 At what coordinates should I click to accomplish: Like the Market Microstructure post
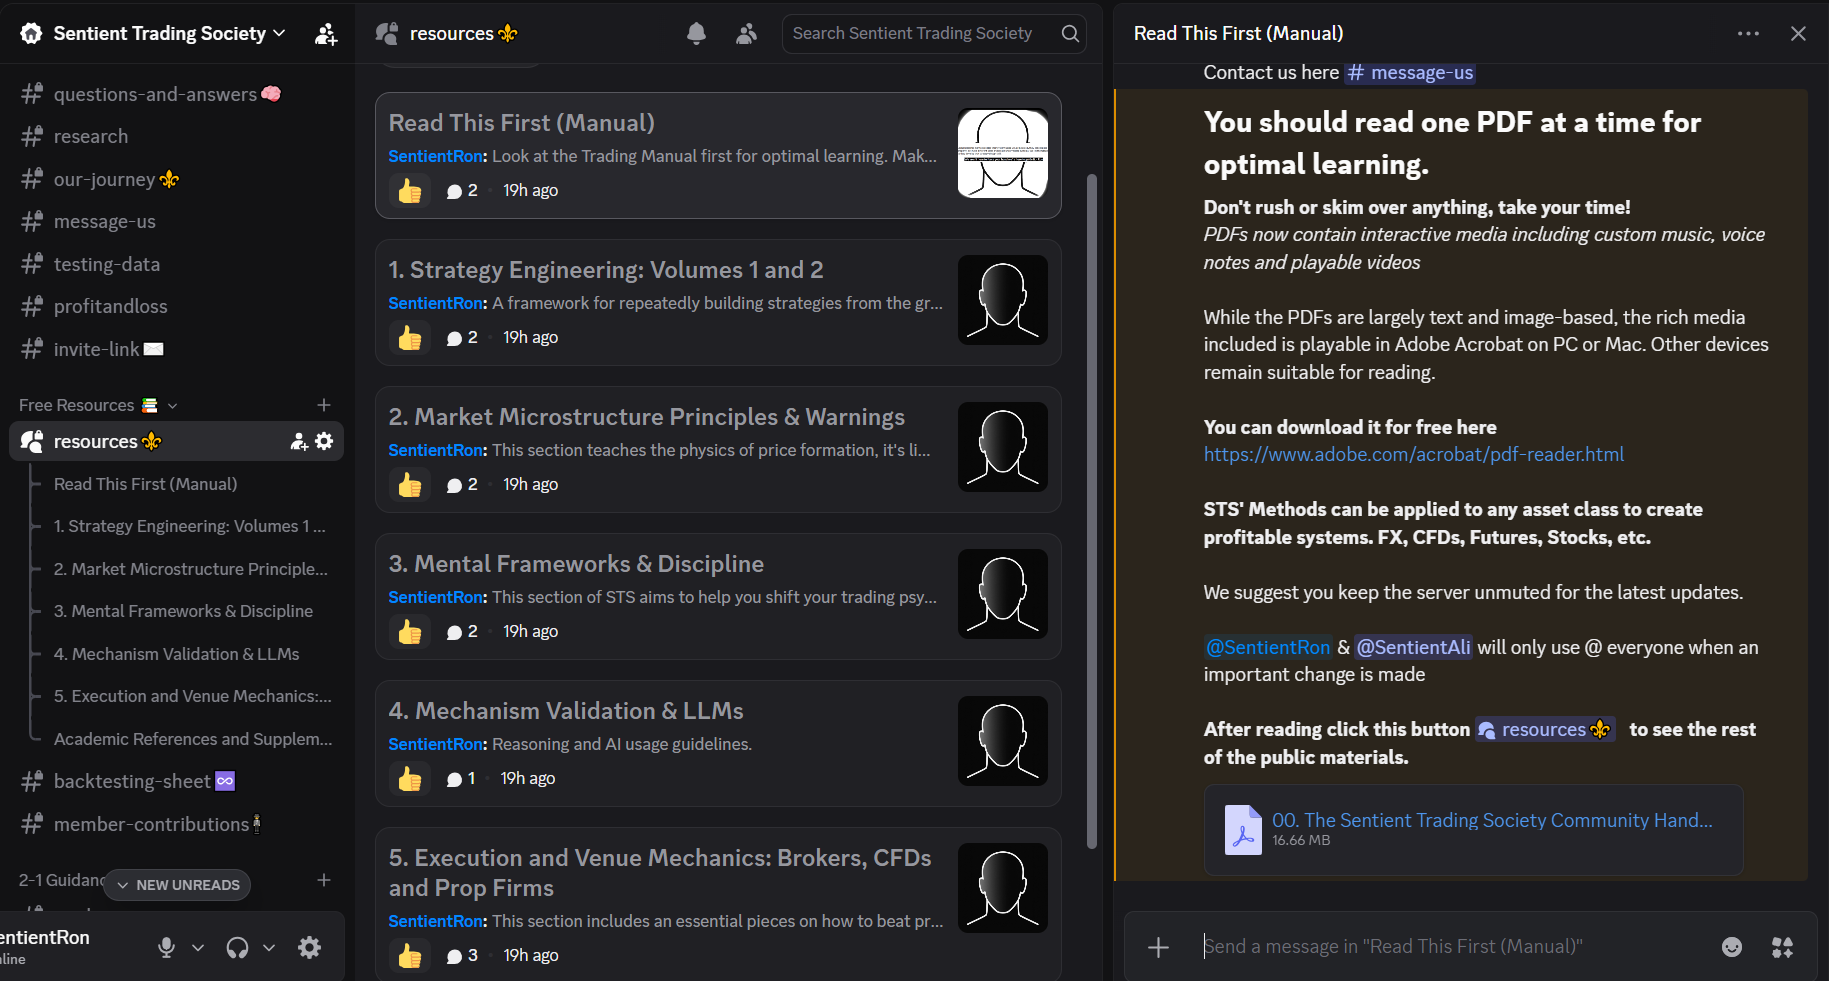tap(410, 484)
